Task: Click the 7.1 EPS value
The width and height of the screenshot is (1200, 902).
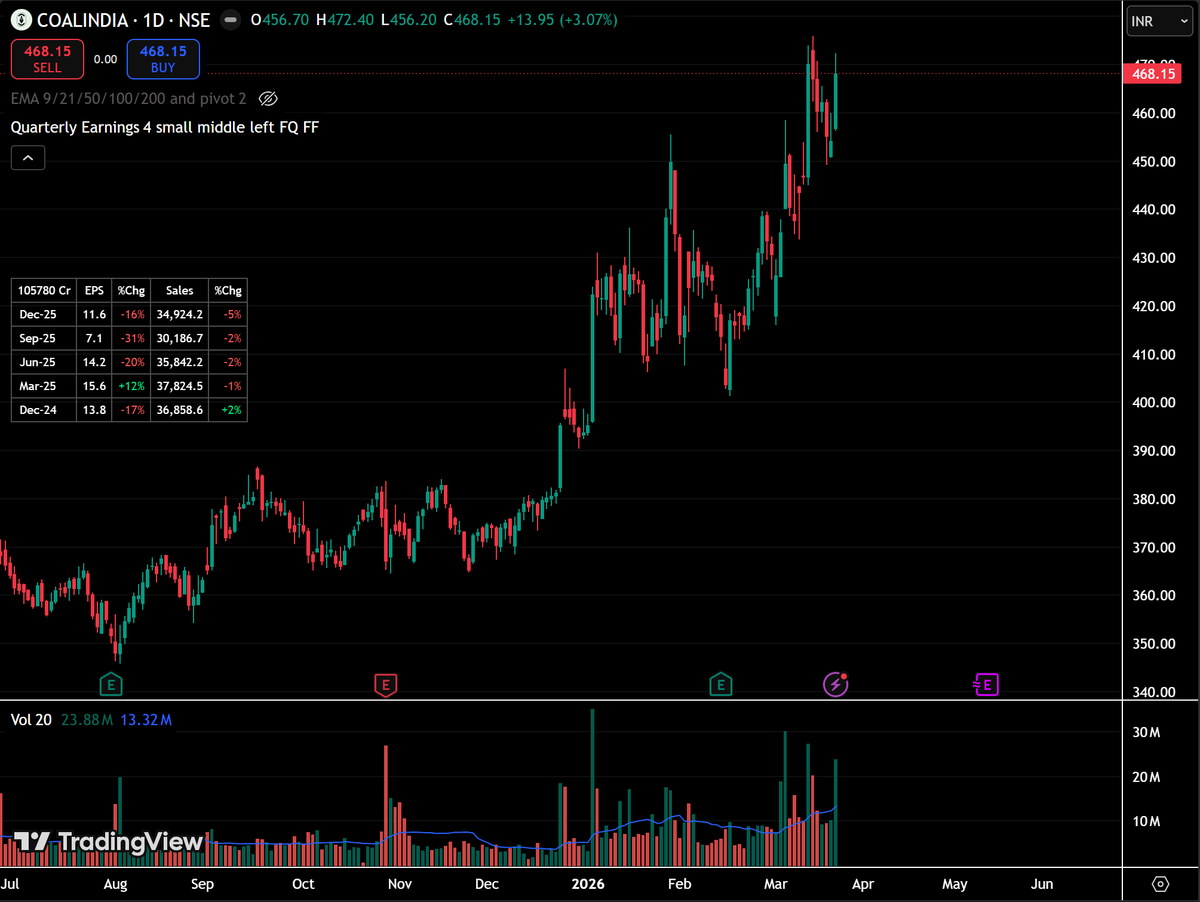Action: click(94, 337)
